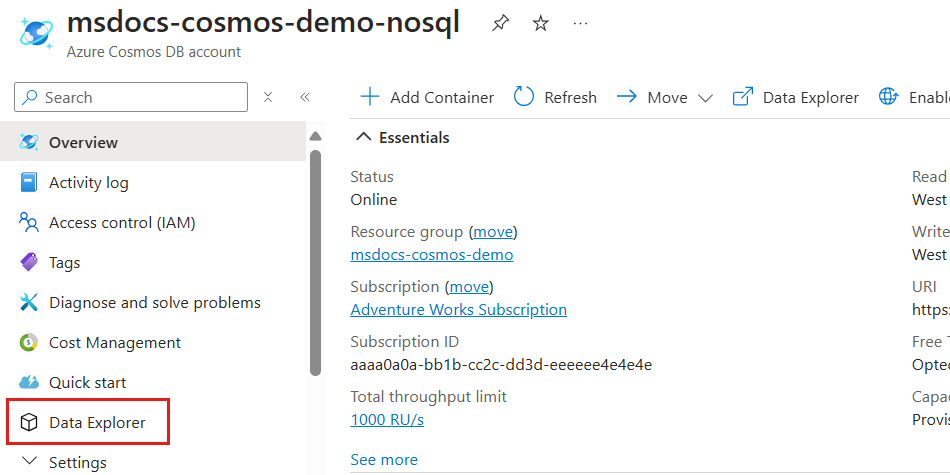Open the msdocs-cosmos-demo resource group link
The image size is (950, 475).
[x=431, y=255]
